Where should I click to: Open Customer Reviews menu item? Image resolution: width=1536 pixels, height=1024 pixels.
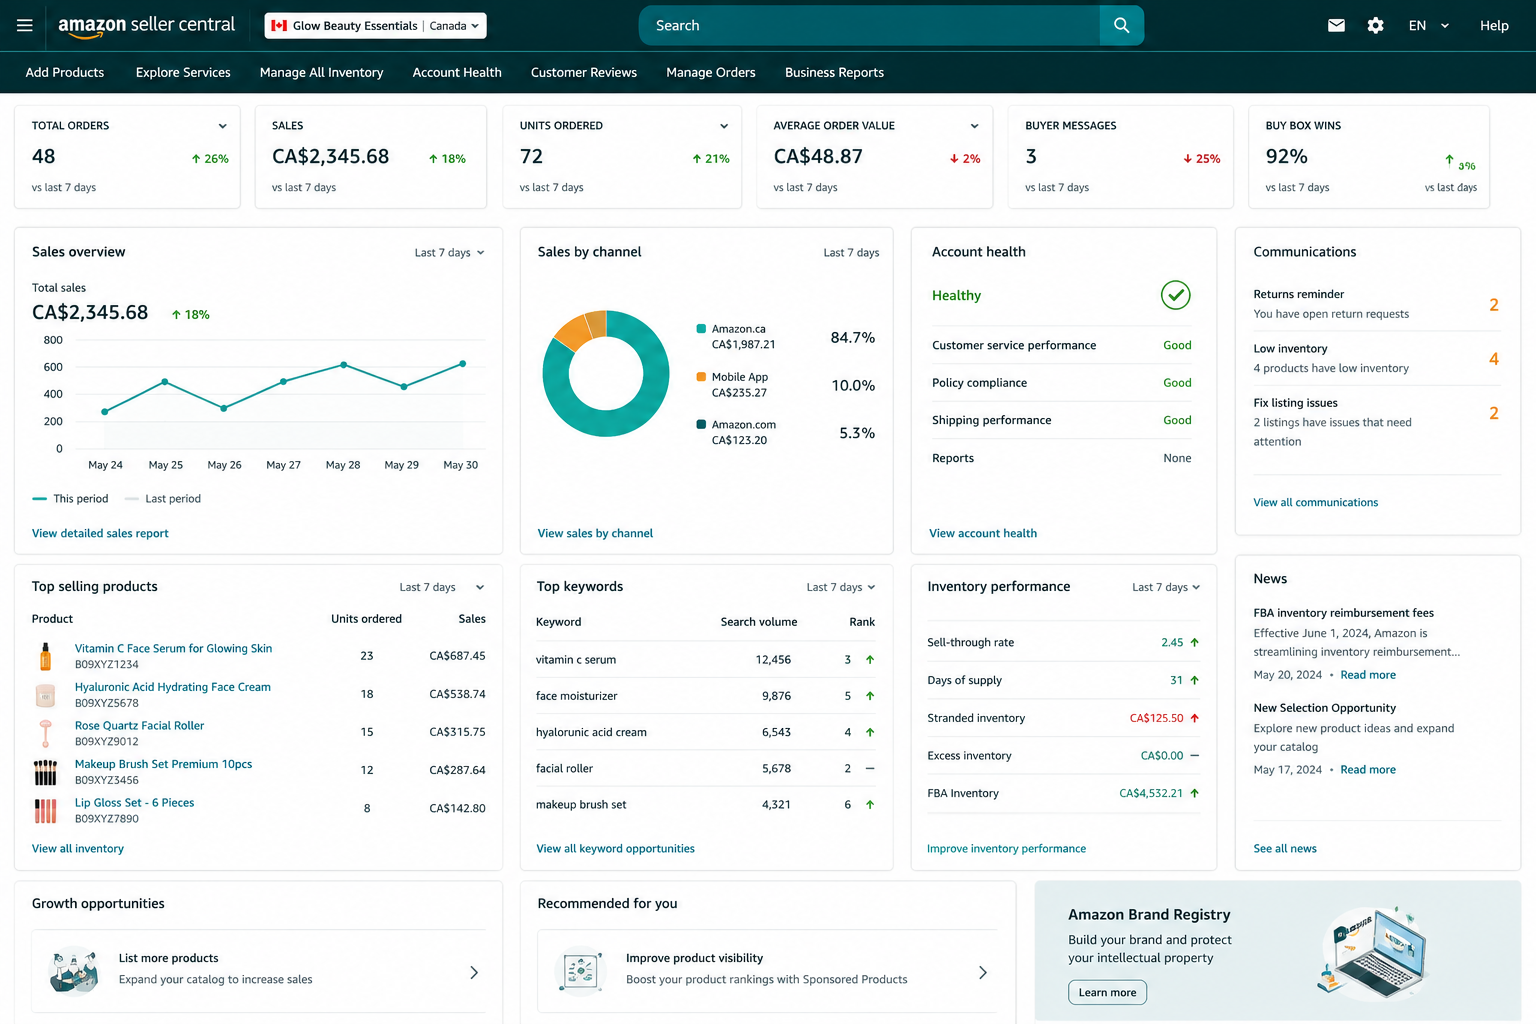(x=584, y=73)
